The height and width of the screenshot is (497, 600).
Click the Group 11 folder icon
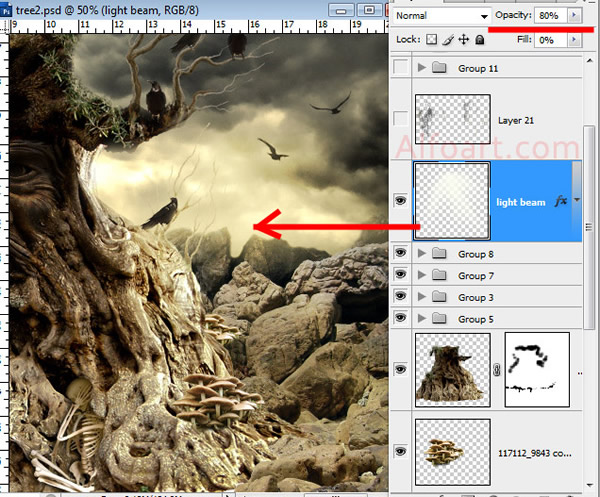pos(440,68)
